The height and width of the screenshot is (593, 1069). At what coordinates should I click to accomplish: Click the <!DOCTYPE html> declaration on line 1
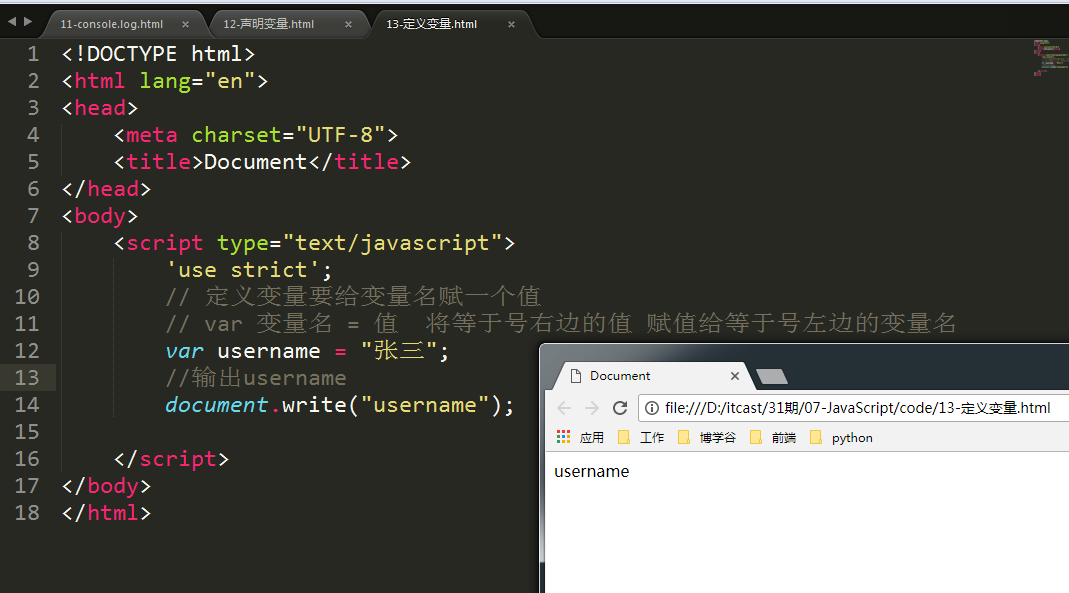pyautogui.click(x=158, y=54)
